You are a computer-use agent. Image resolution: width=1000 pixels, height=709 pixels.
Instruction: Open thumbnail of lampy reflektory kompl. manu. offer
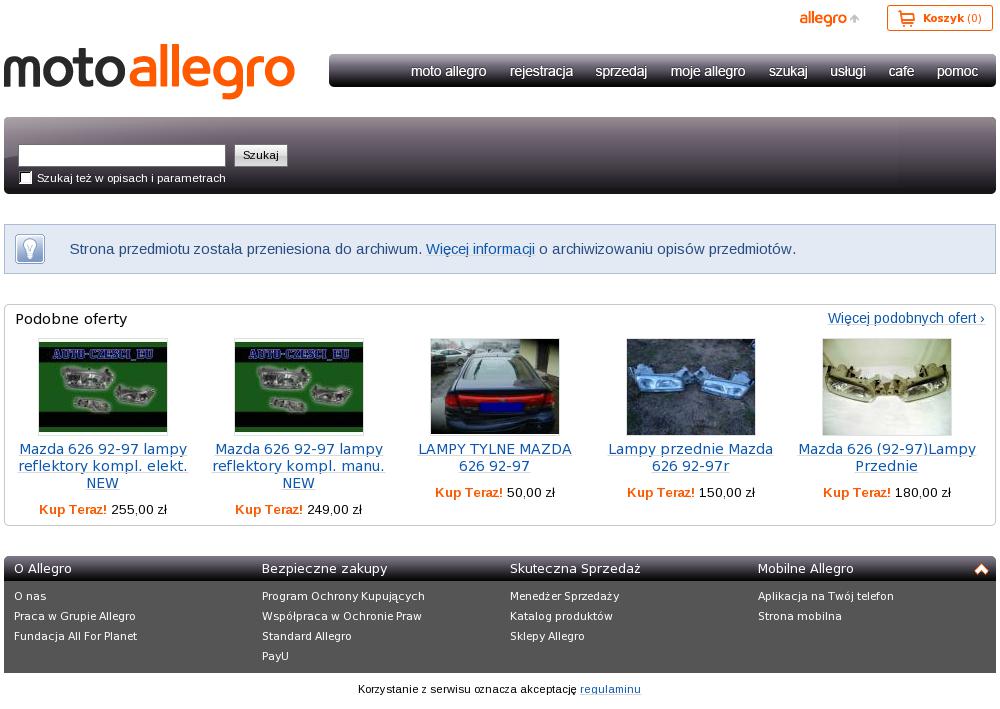click(298, 387)
